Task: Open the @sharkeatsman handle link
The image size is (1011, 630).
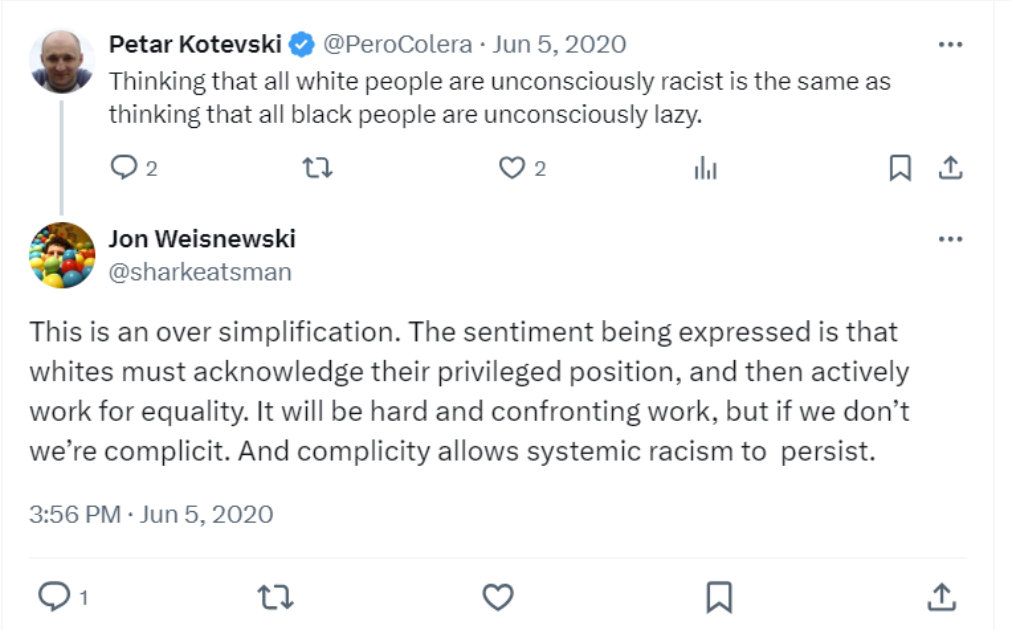Action: [x=199, y=271]
